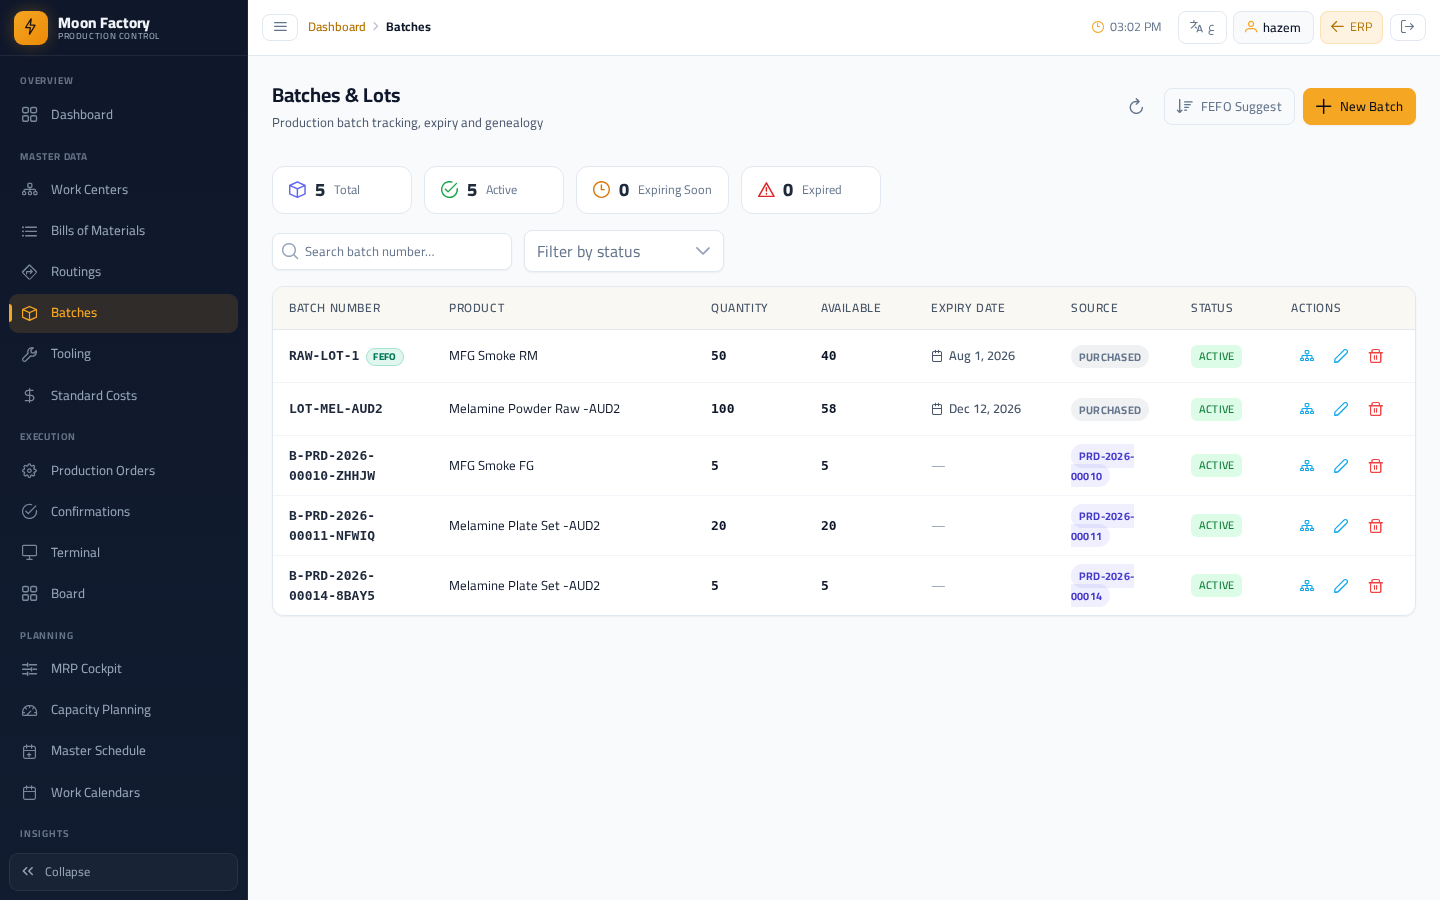Edit the B-PRD-2026-00011-NFWIQ batch
Image resolution: width=1440 pixels, height=900 pixels.
point(1341,526)
